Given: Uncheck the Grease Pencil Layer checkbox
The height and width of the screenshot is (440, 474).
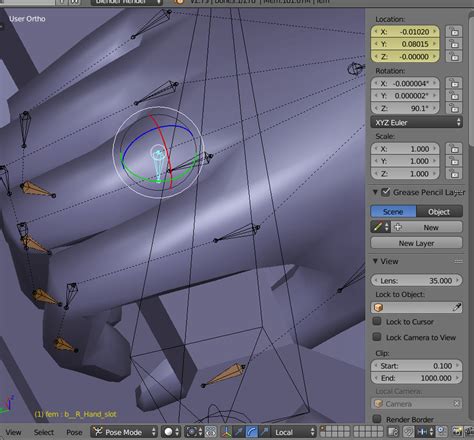Looking at the screenshot, I should (386, 192).
